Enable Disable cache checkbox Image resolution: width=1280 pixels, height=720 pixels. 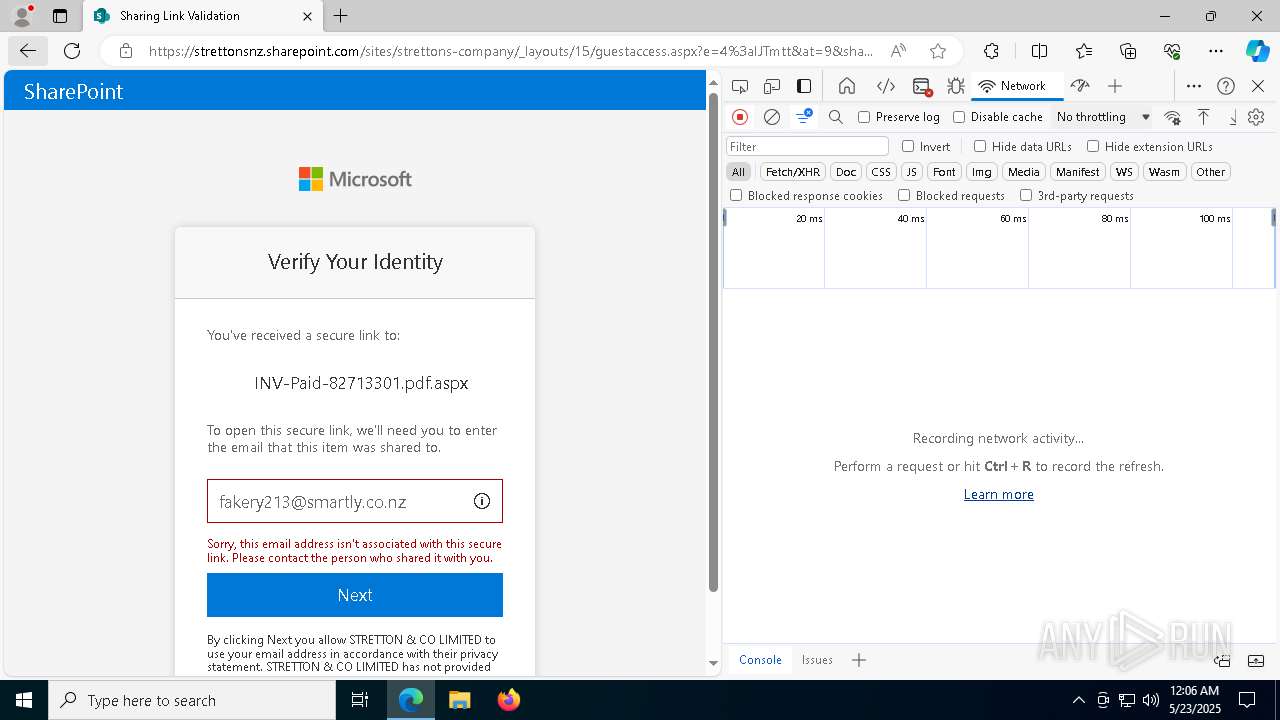pos(959,117)
